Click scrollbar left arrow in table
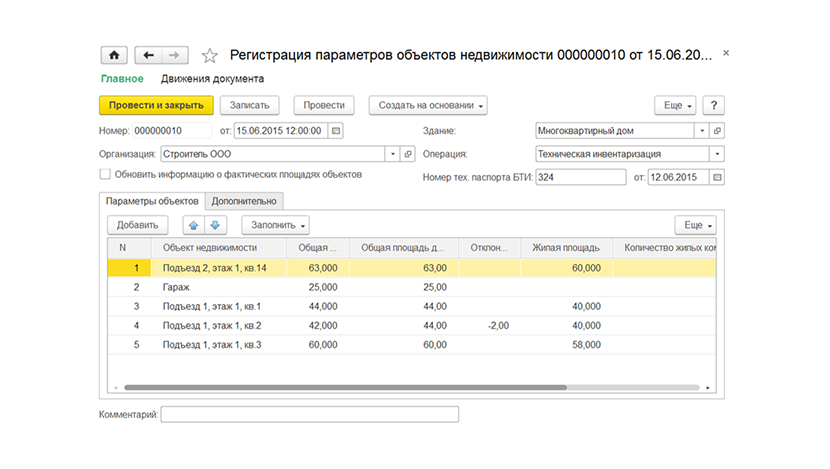The height and width of the screenshot is (469, 830). coord(116,387)
